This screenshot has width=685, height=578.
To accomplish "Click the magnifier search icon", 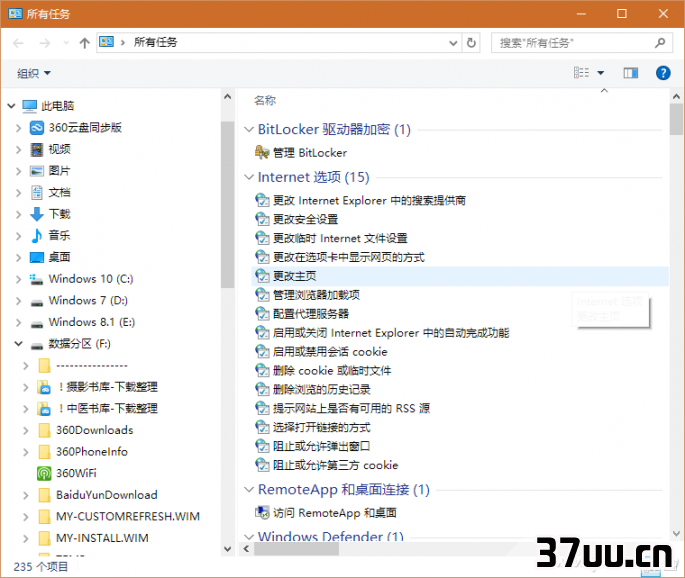I will click(660, 43).
